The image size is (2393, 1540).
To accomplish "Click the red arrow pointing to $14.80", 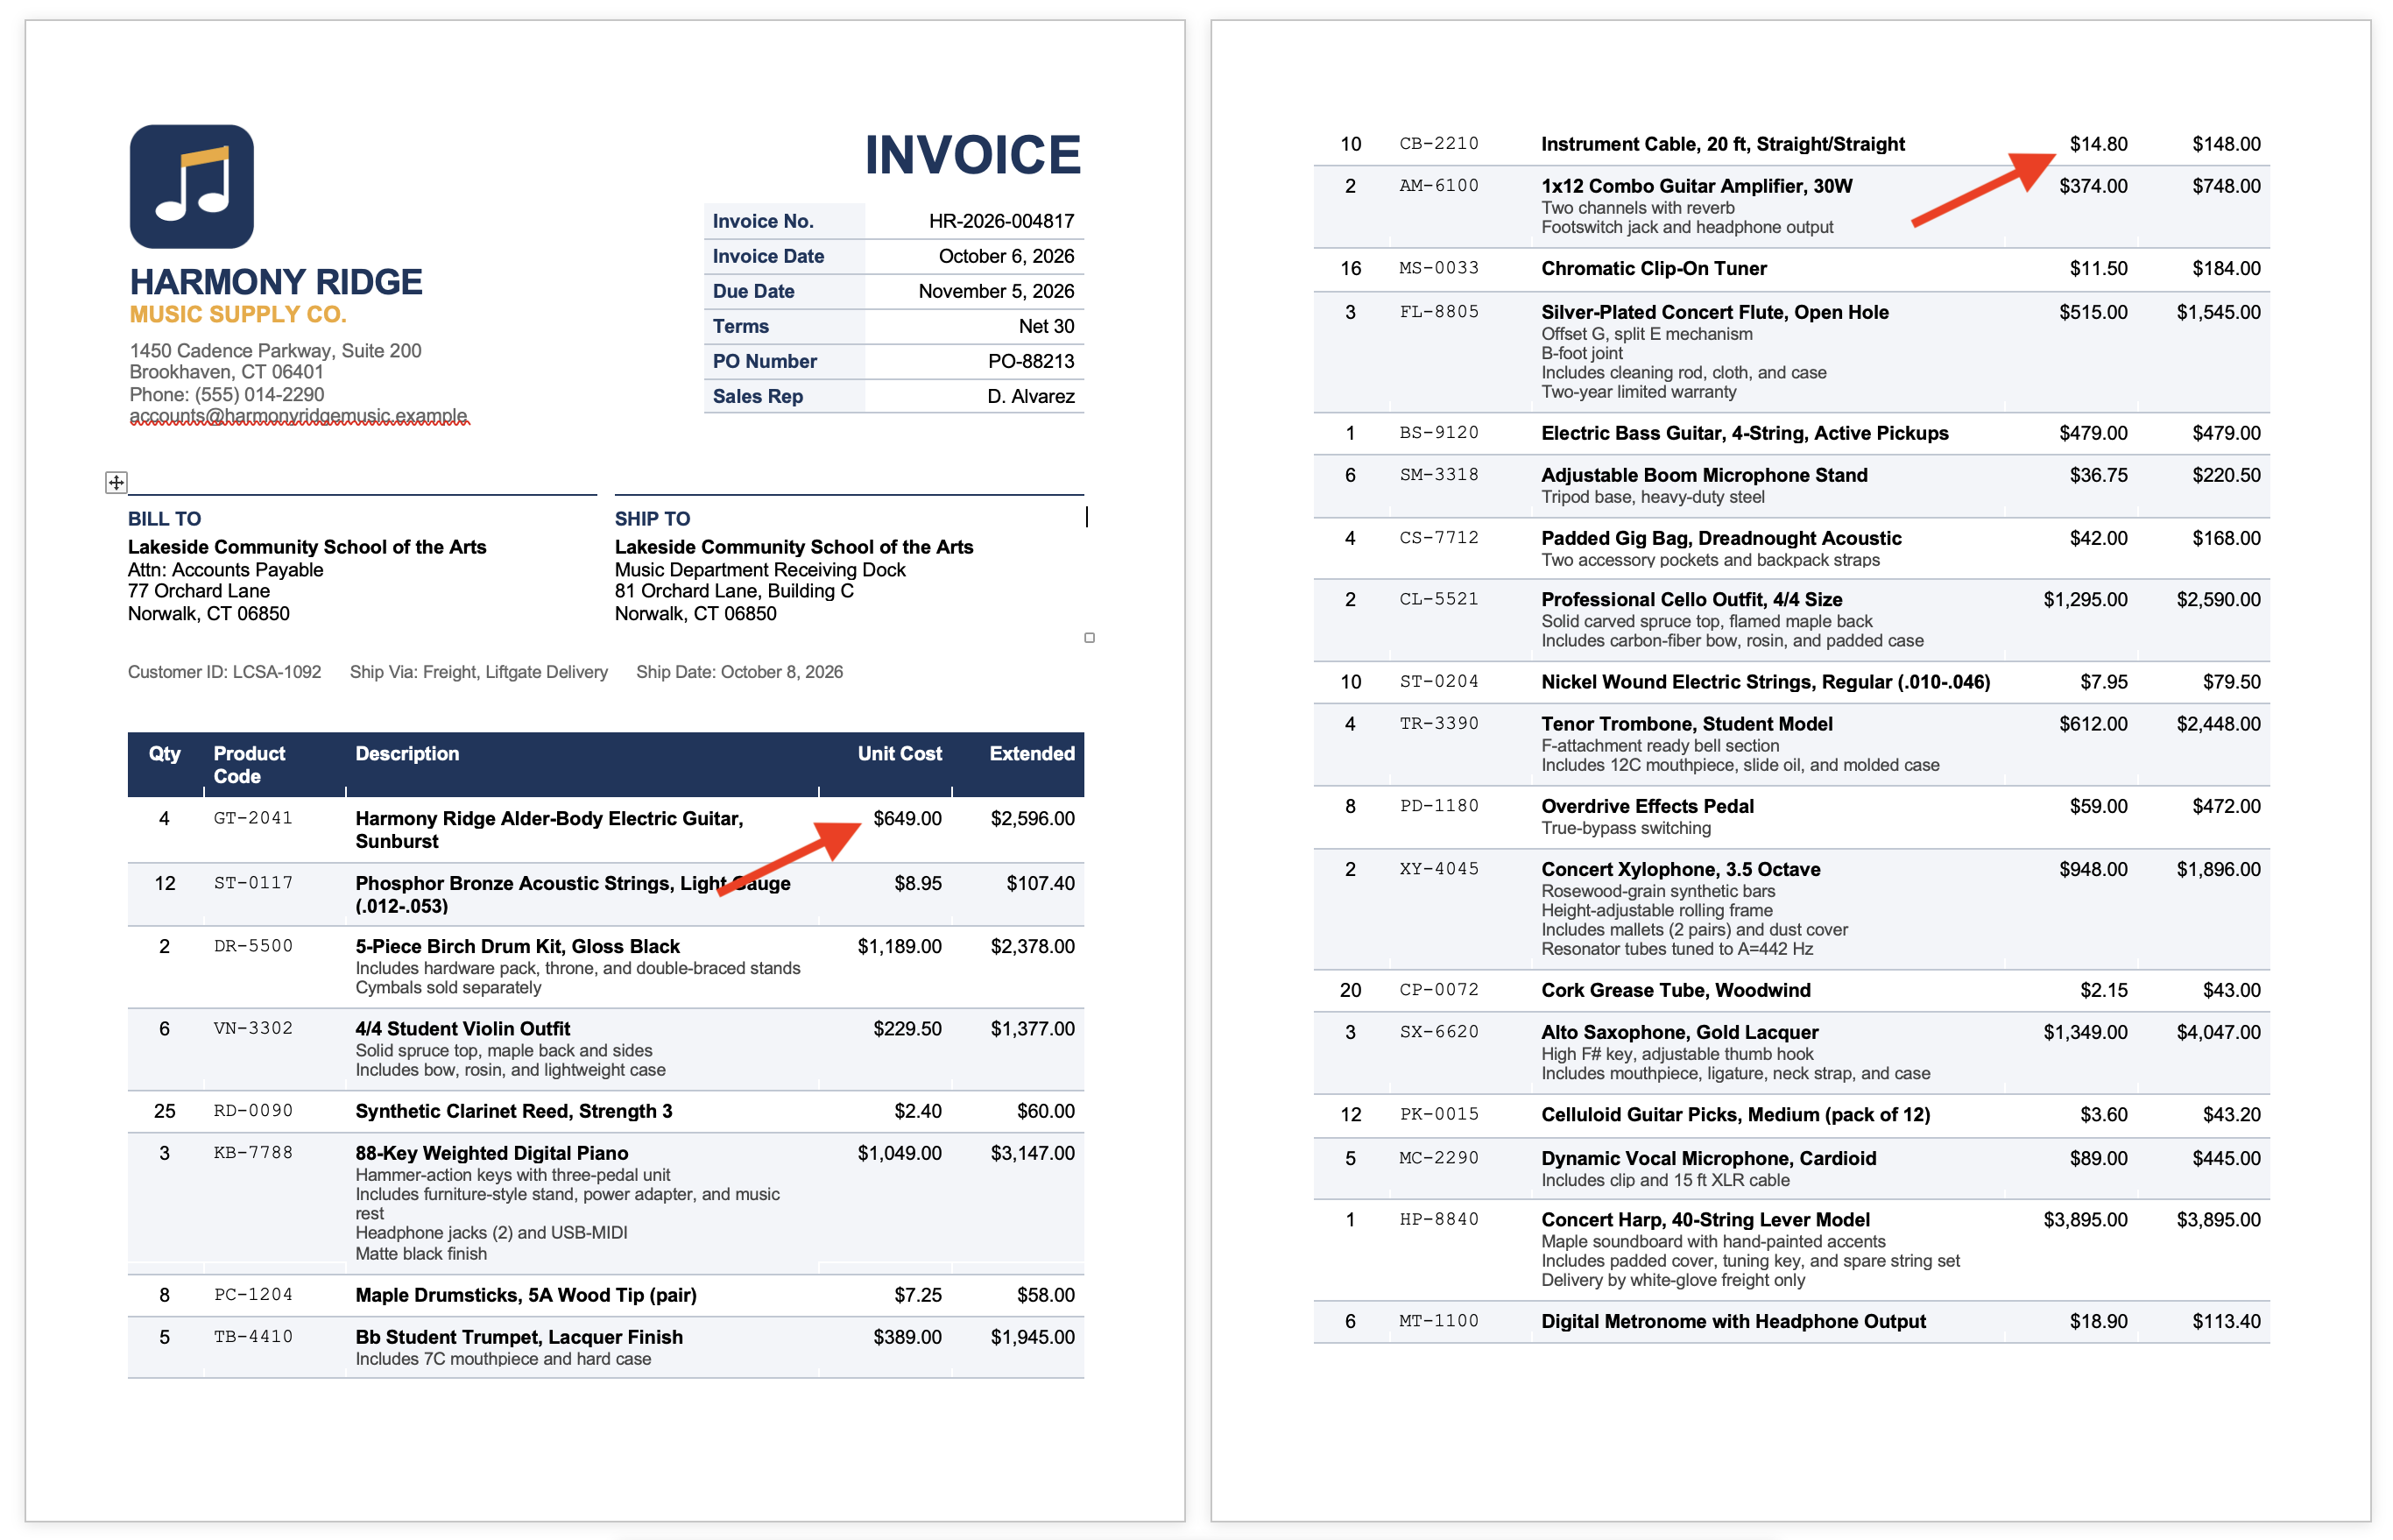I will pyautogui.click(x=1983, y=189).
